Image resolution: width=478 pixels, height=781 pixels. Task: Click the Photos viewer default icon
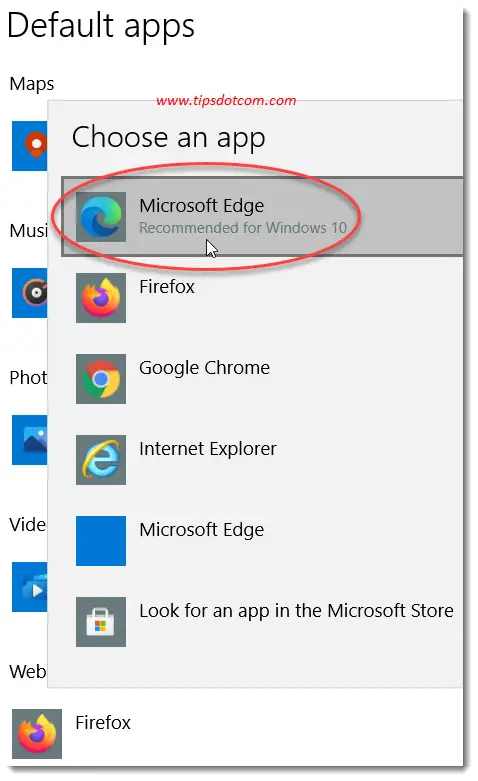click(x=30, y=440)
